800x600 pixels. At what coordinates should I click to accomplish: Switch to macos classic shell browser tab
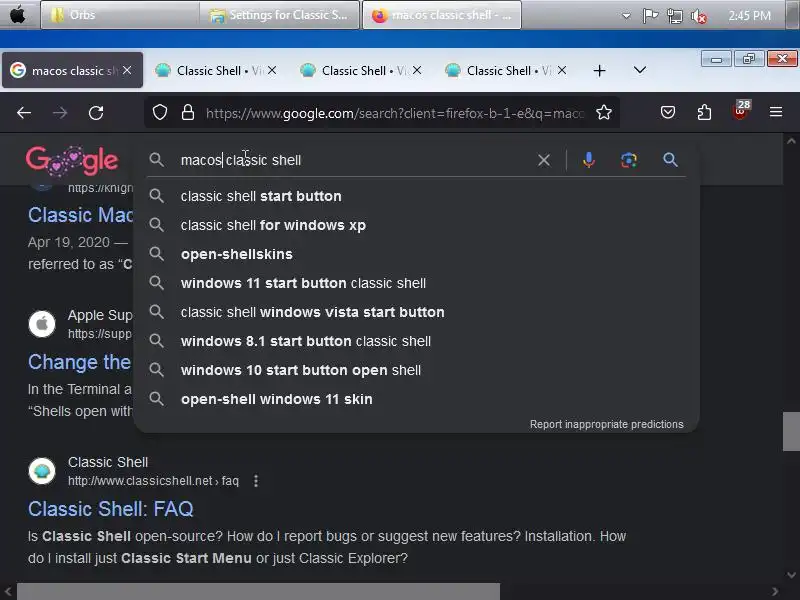72,70
